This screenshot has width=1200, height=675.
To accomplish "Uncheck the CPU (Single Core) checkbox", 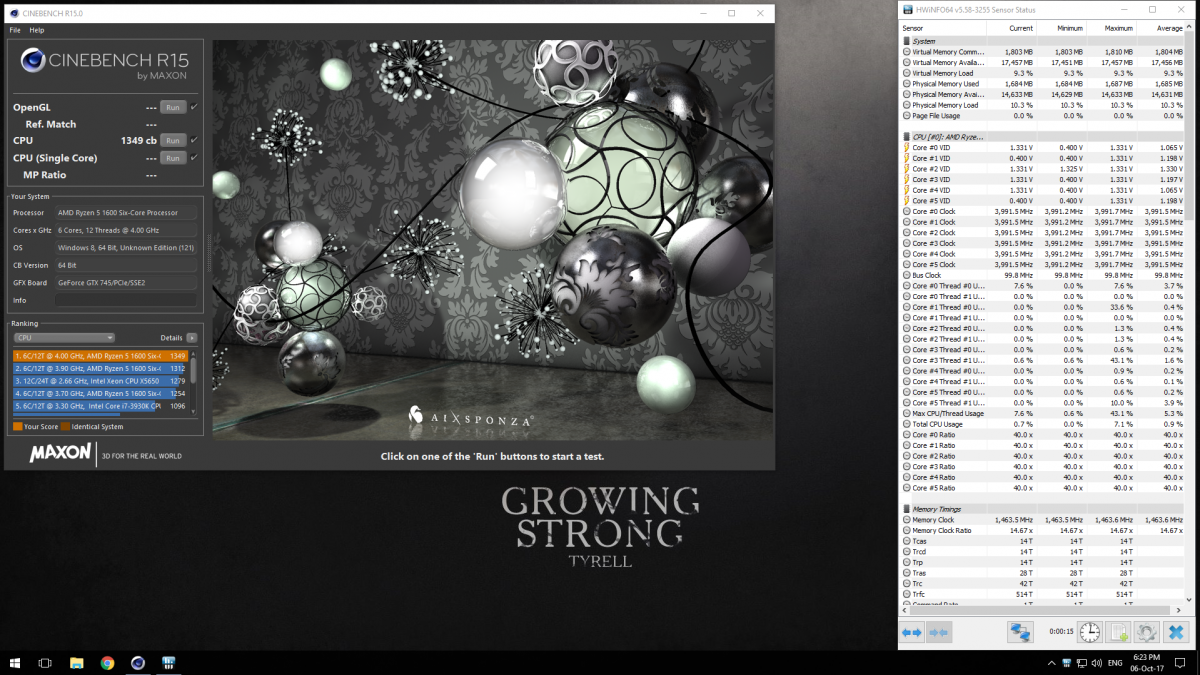I will 193,158.
